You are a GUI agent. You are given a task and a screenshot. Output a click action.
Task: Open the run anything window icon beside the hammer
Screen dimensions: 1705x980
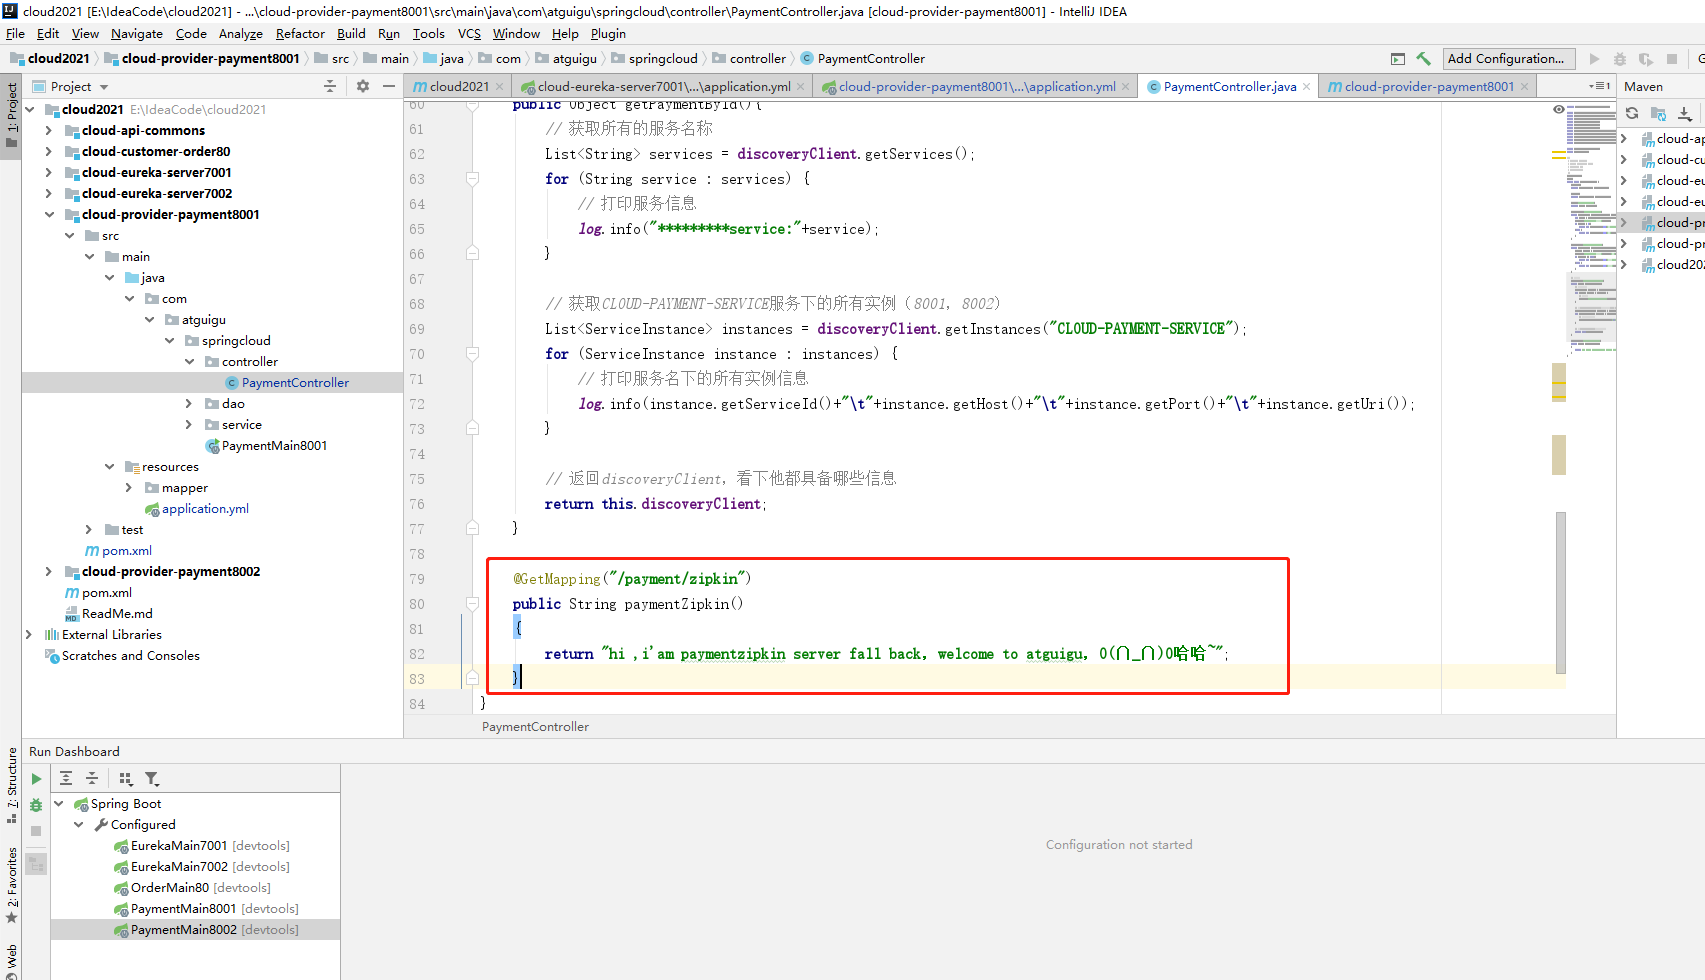pyautogui.click(x=1398, y=59)
